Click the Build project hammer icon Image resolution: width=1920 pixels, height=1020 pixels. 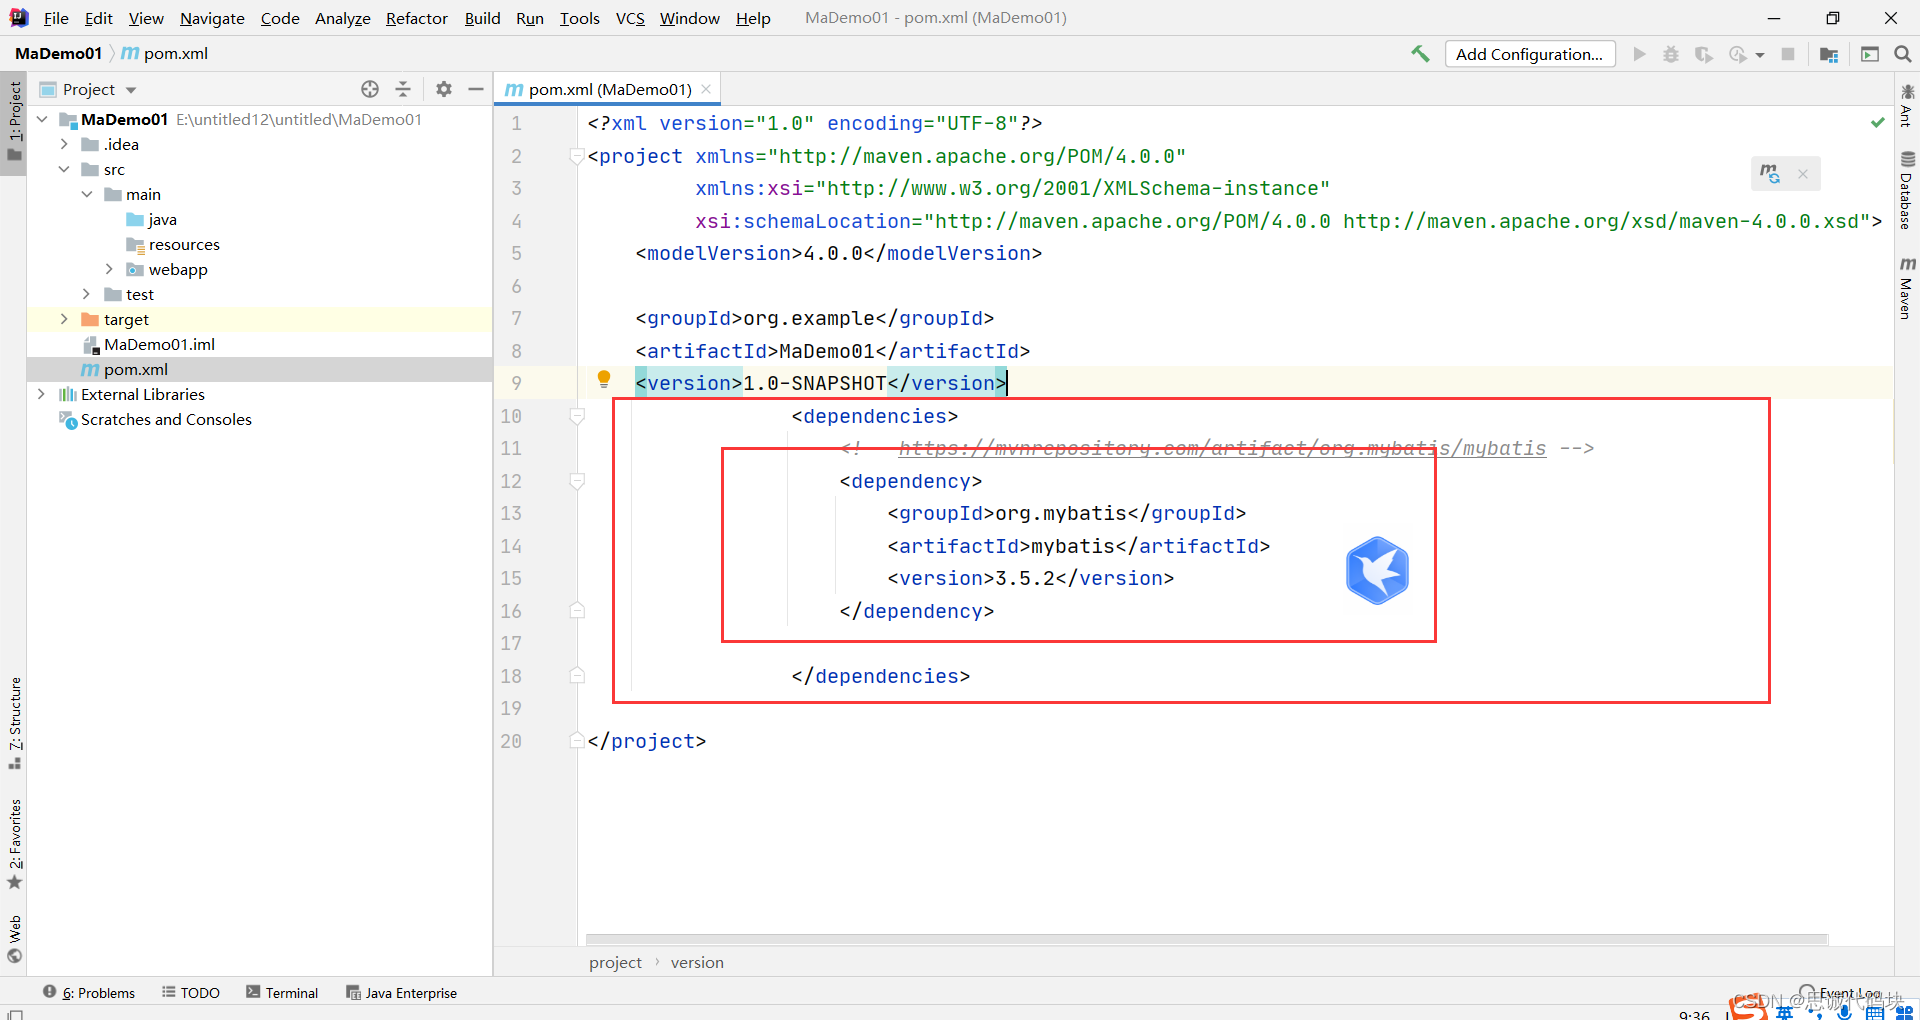1420,54
